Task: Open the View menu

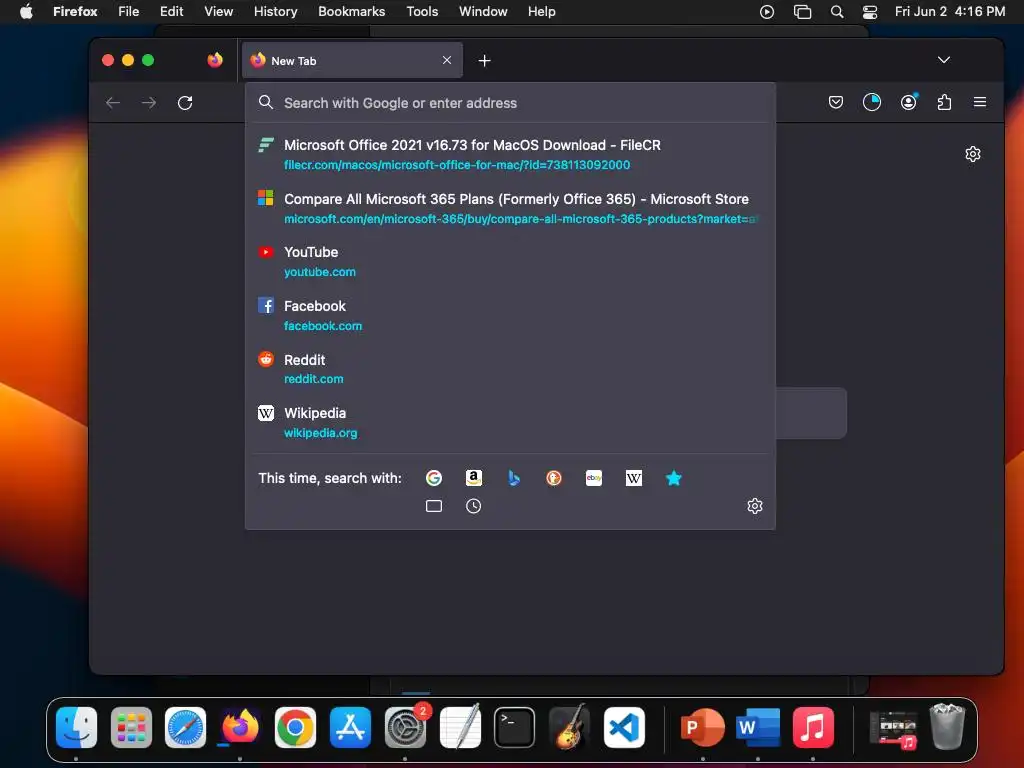Action: (219, 11)
